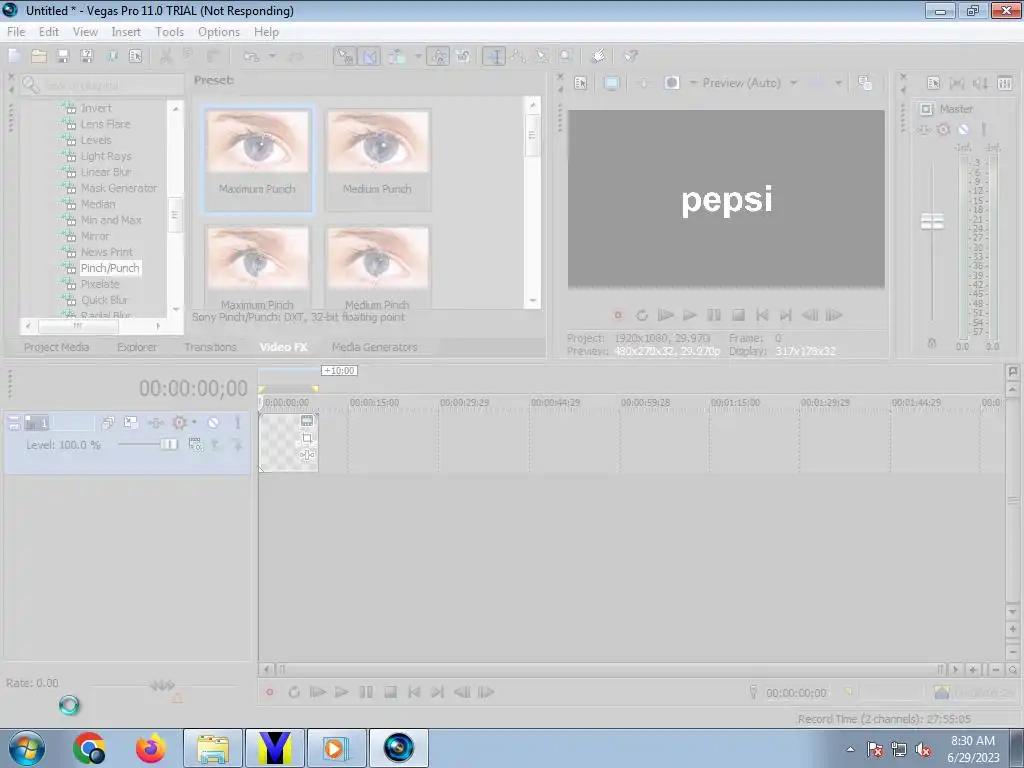Click the Dim Output icon in mixer
This screenshot has width=1024, height=768.
pyautogui.click(x=980, y=83)
